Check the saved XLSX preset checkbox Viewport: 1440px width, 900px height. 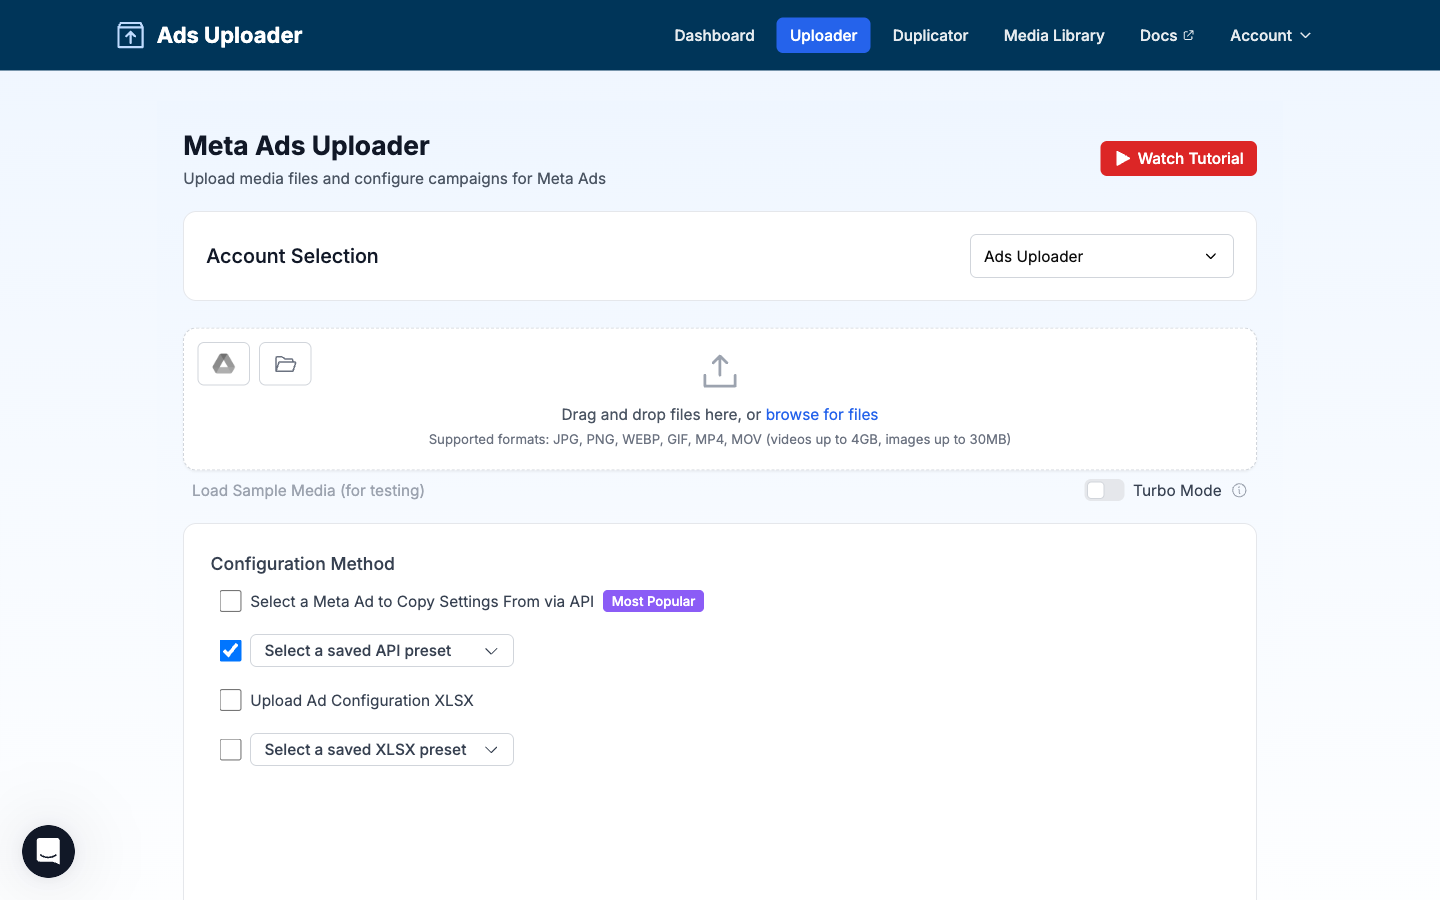[231, 750]
